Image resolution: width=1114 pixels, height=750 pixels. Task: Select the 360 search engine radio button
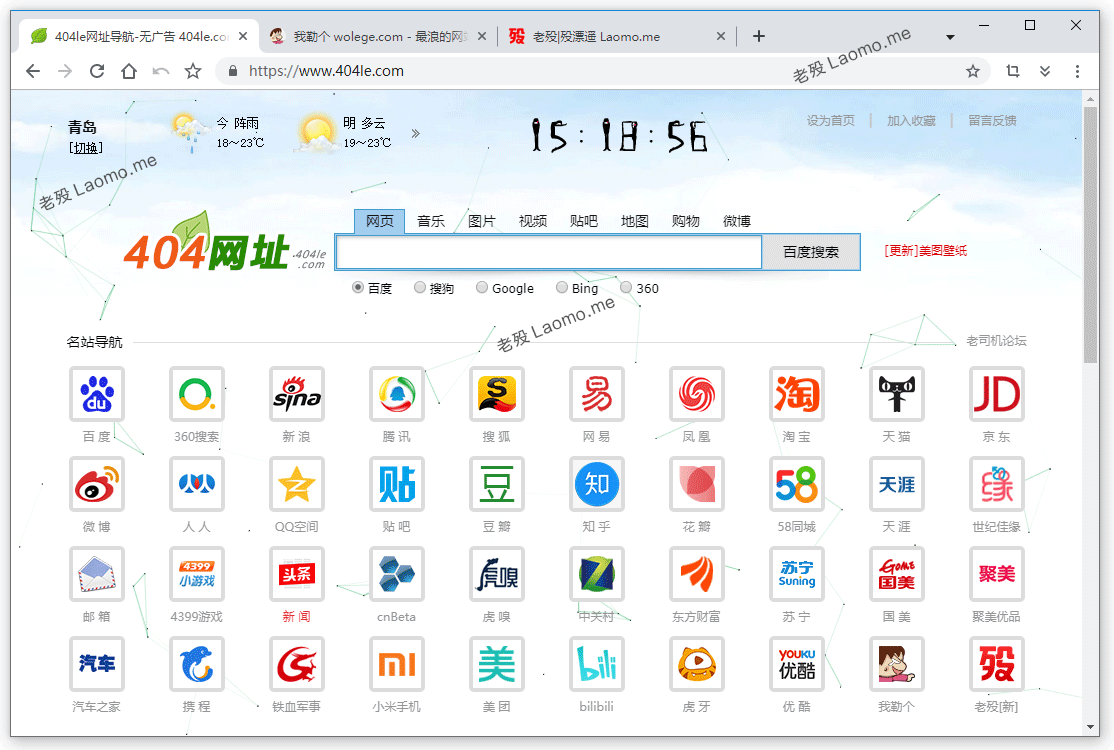(626, 288)
